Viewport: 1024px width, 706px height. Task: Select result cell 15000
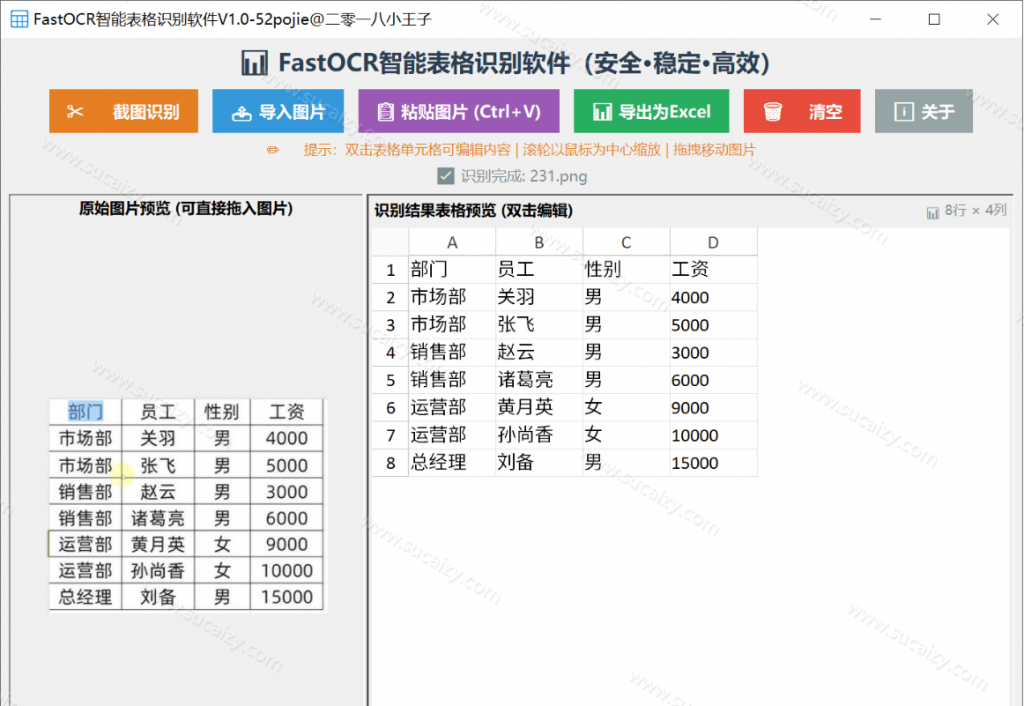tap(713, 463)
